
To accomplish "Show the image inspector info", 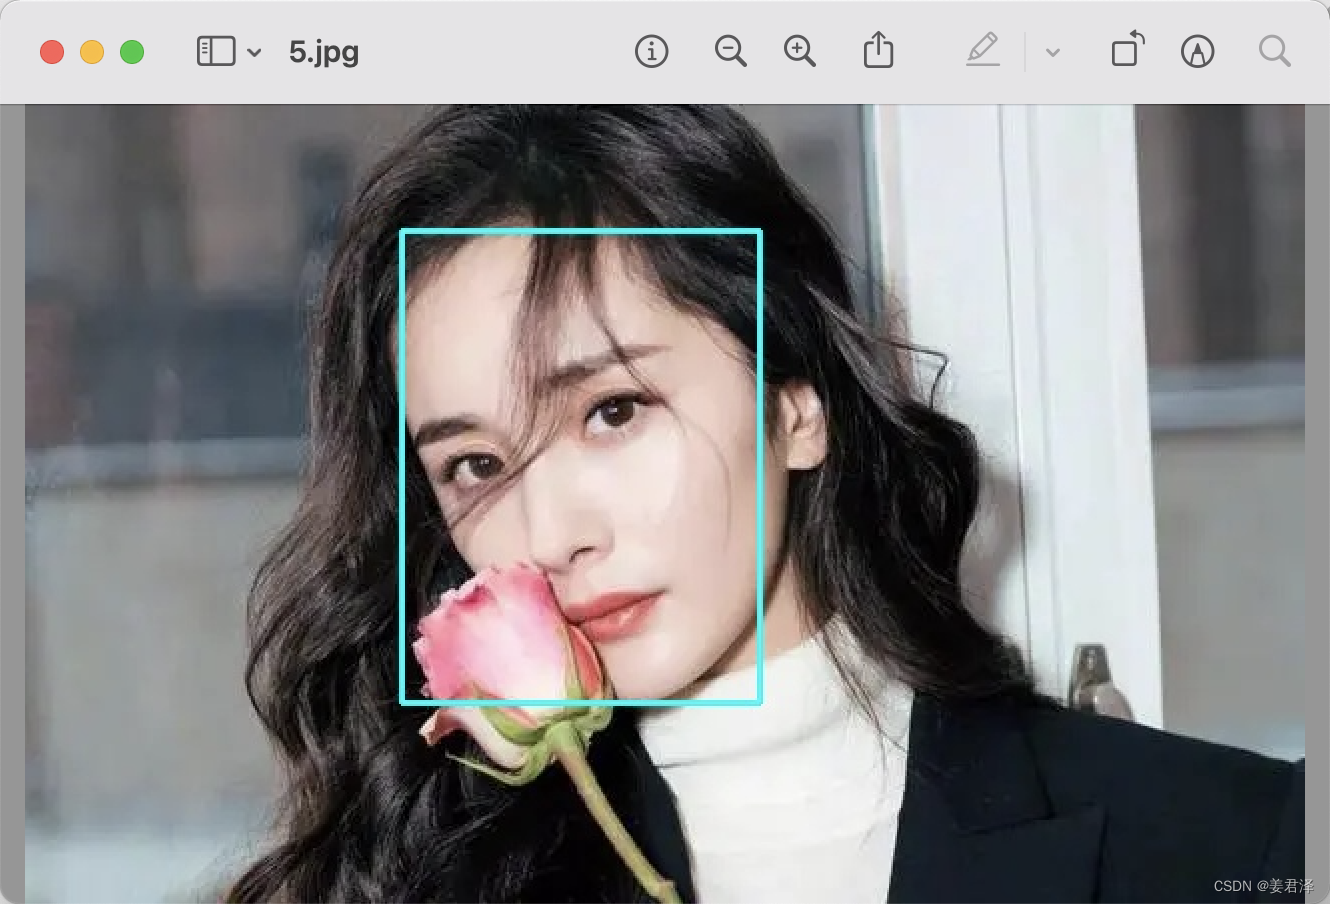I will click(652, 51).
